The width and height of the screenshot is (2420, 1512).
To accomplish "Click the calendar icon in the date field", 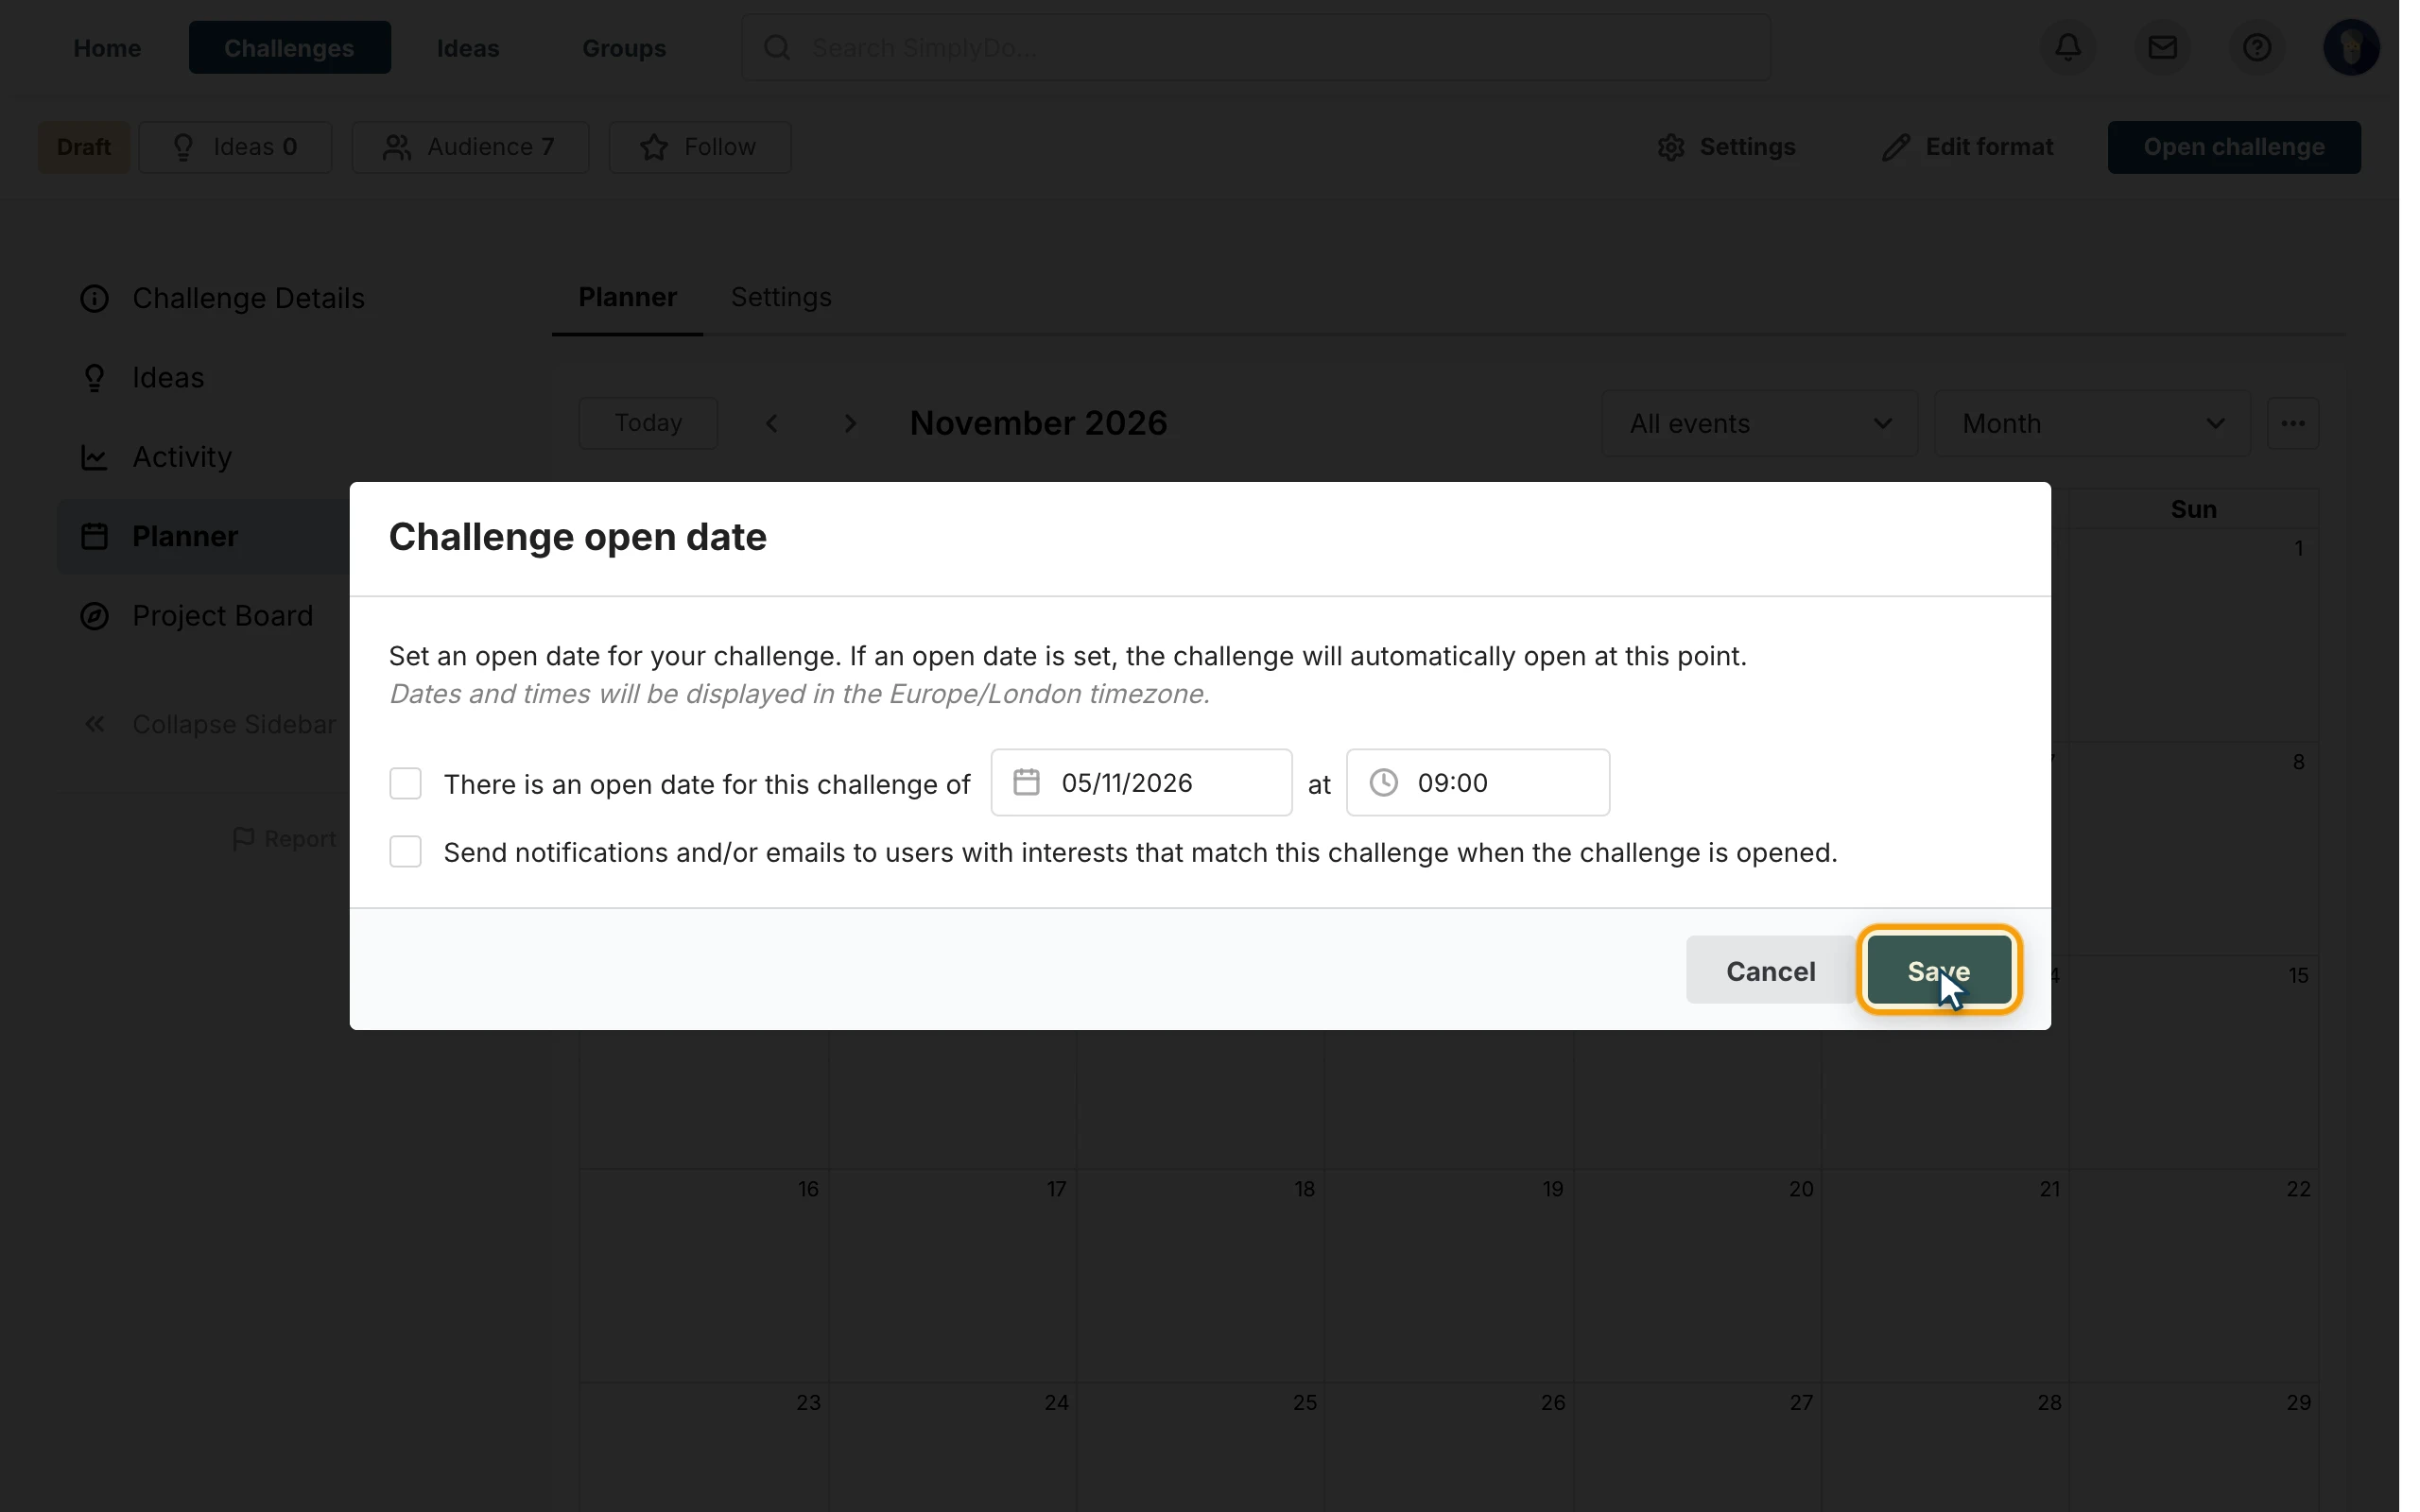I will click(x=1026, y=782).
